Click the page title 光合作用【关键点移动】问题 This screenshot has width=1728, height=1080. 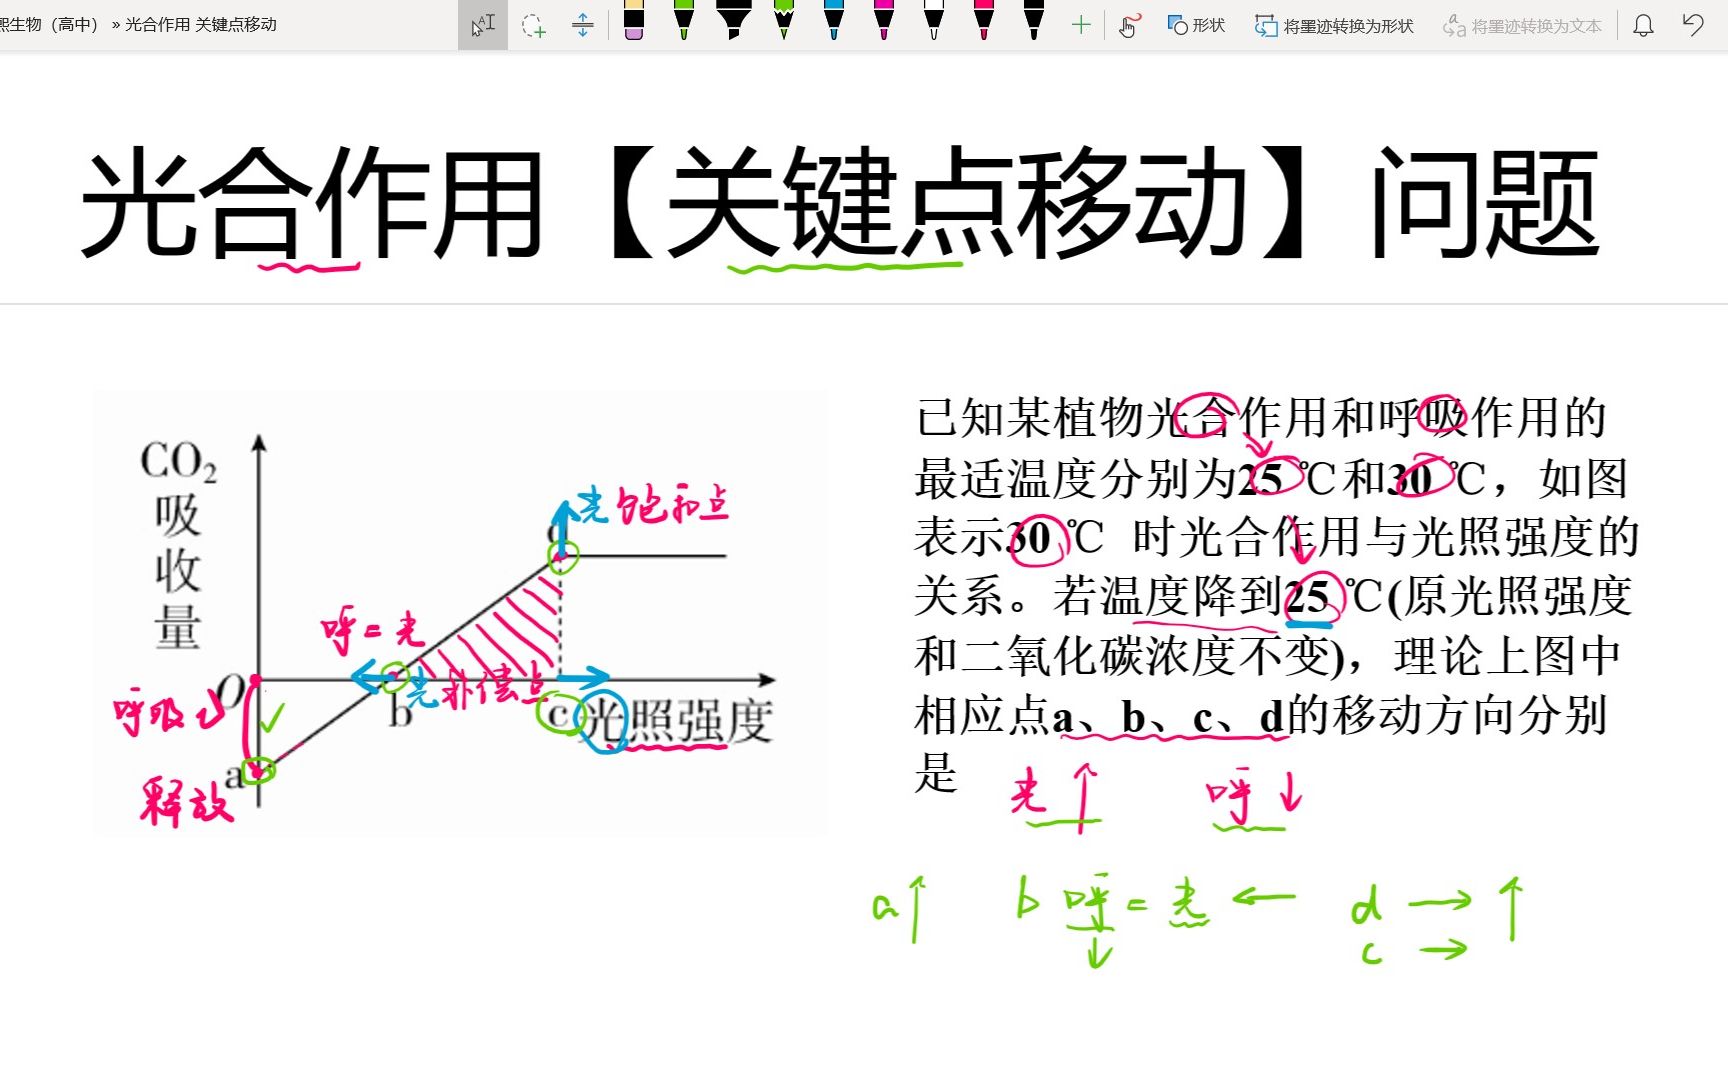click(840, 202)
